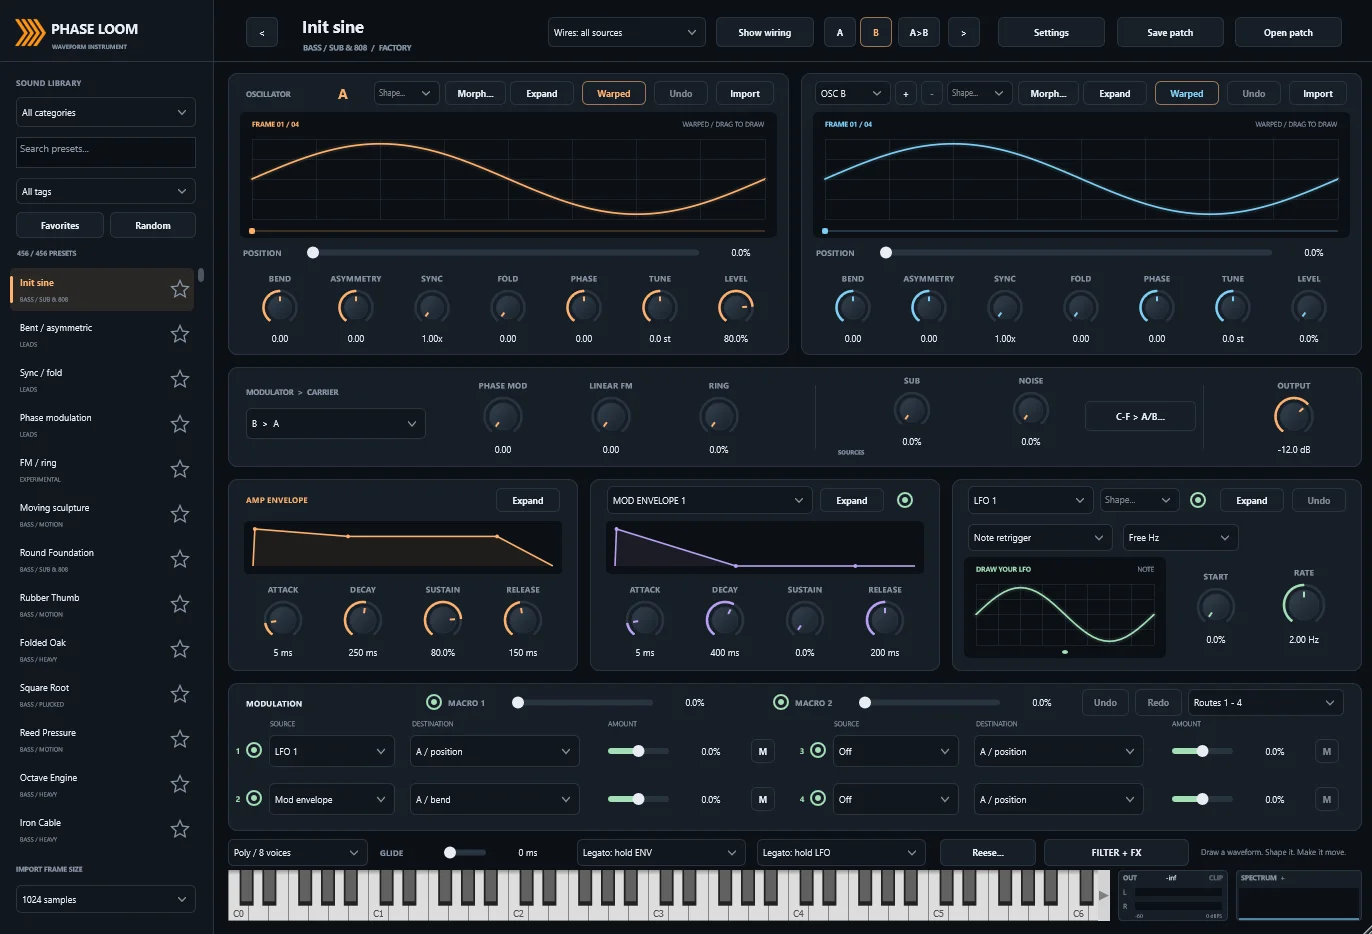The image size is (1372, 934).
Task: Go to previous preset with left arrow
Action: tap(262, 33)
